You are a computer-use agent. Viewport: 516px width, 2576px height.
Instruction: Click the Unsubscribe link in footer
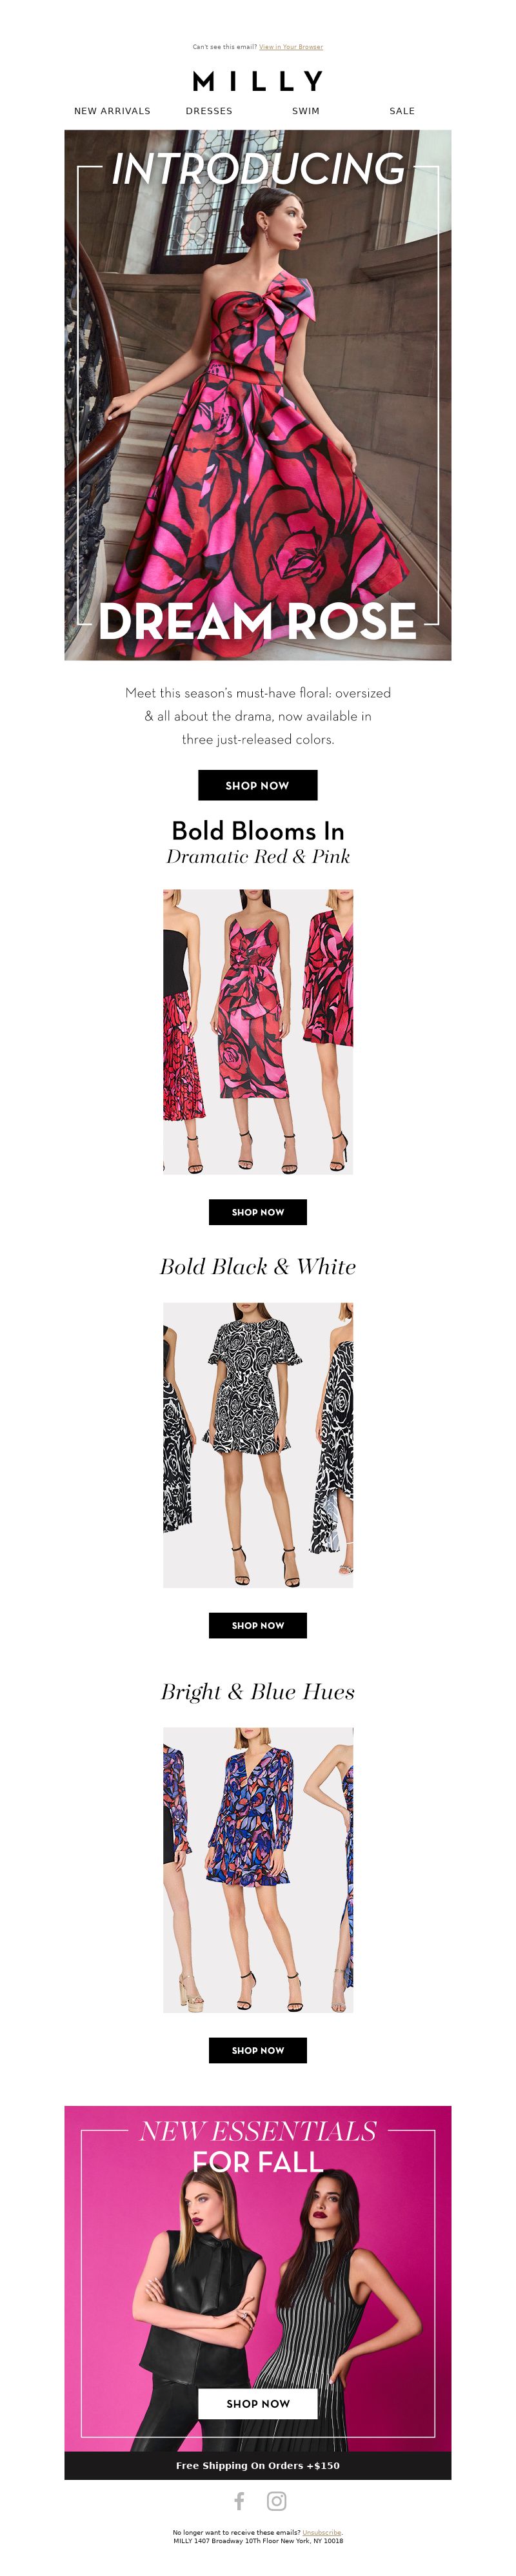pyautogui.click(x=322, y=2533)
